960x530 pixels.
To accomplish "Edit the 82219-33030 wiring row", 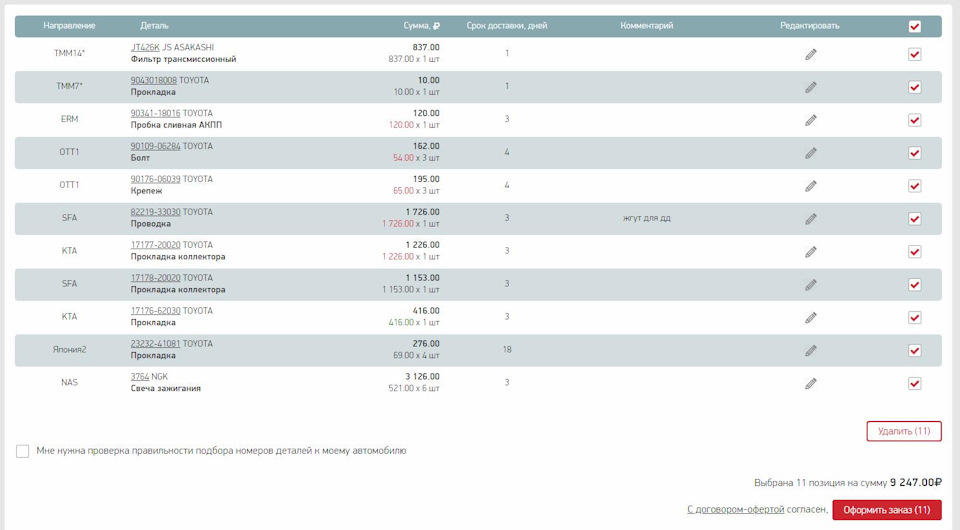I will point(811,219).
